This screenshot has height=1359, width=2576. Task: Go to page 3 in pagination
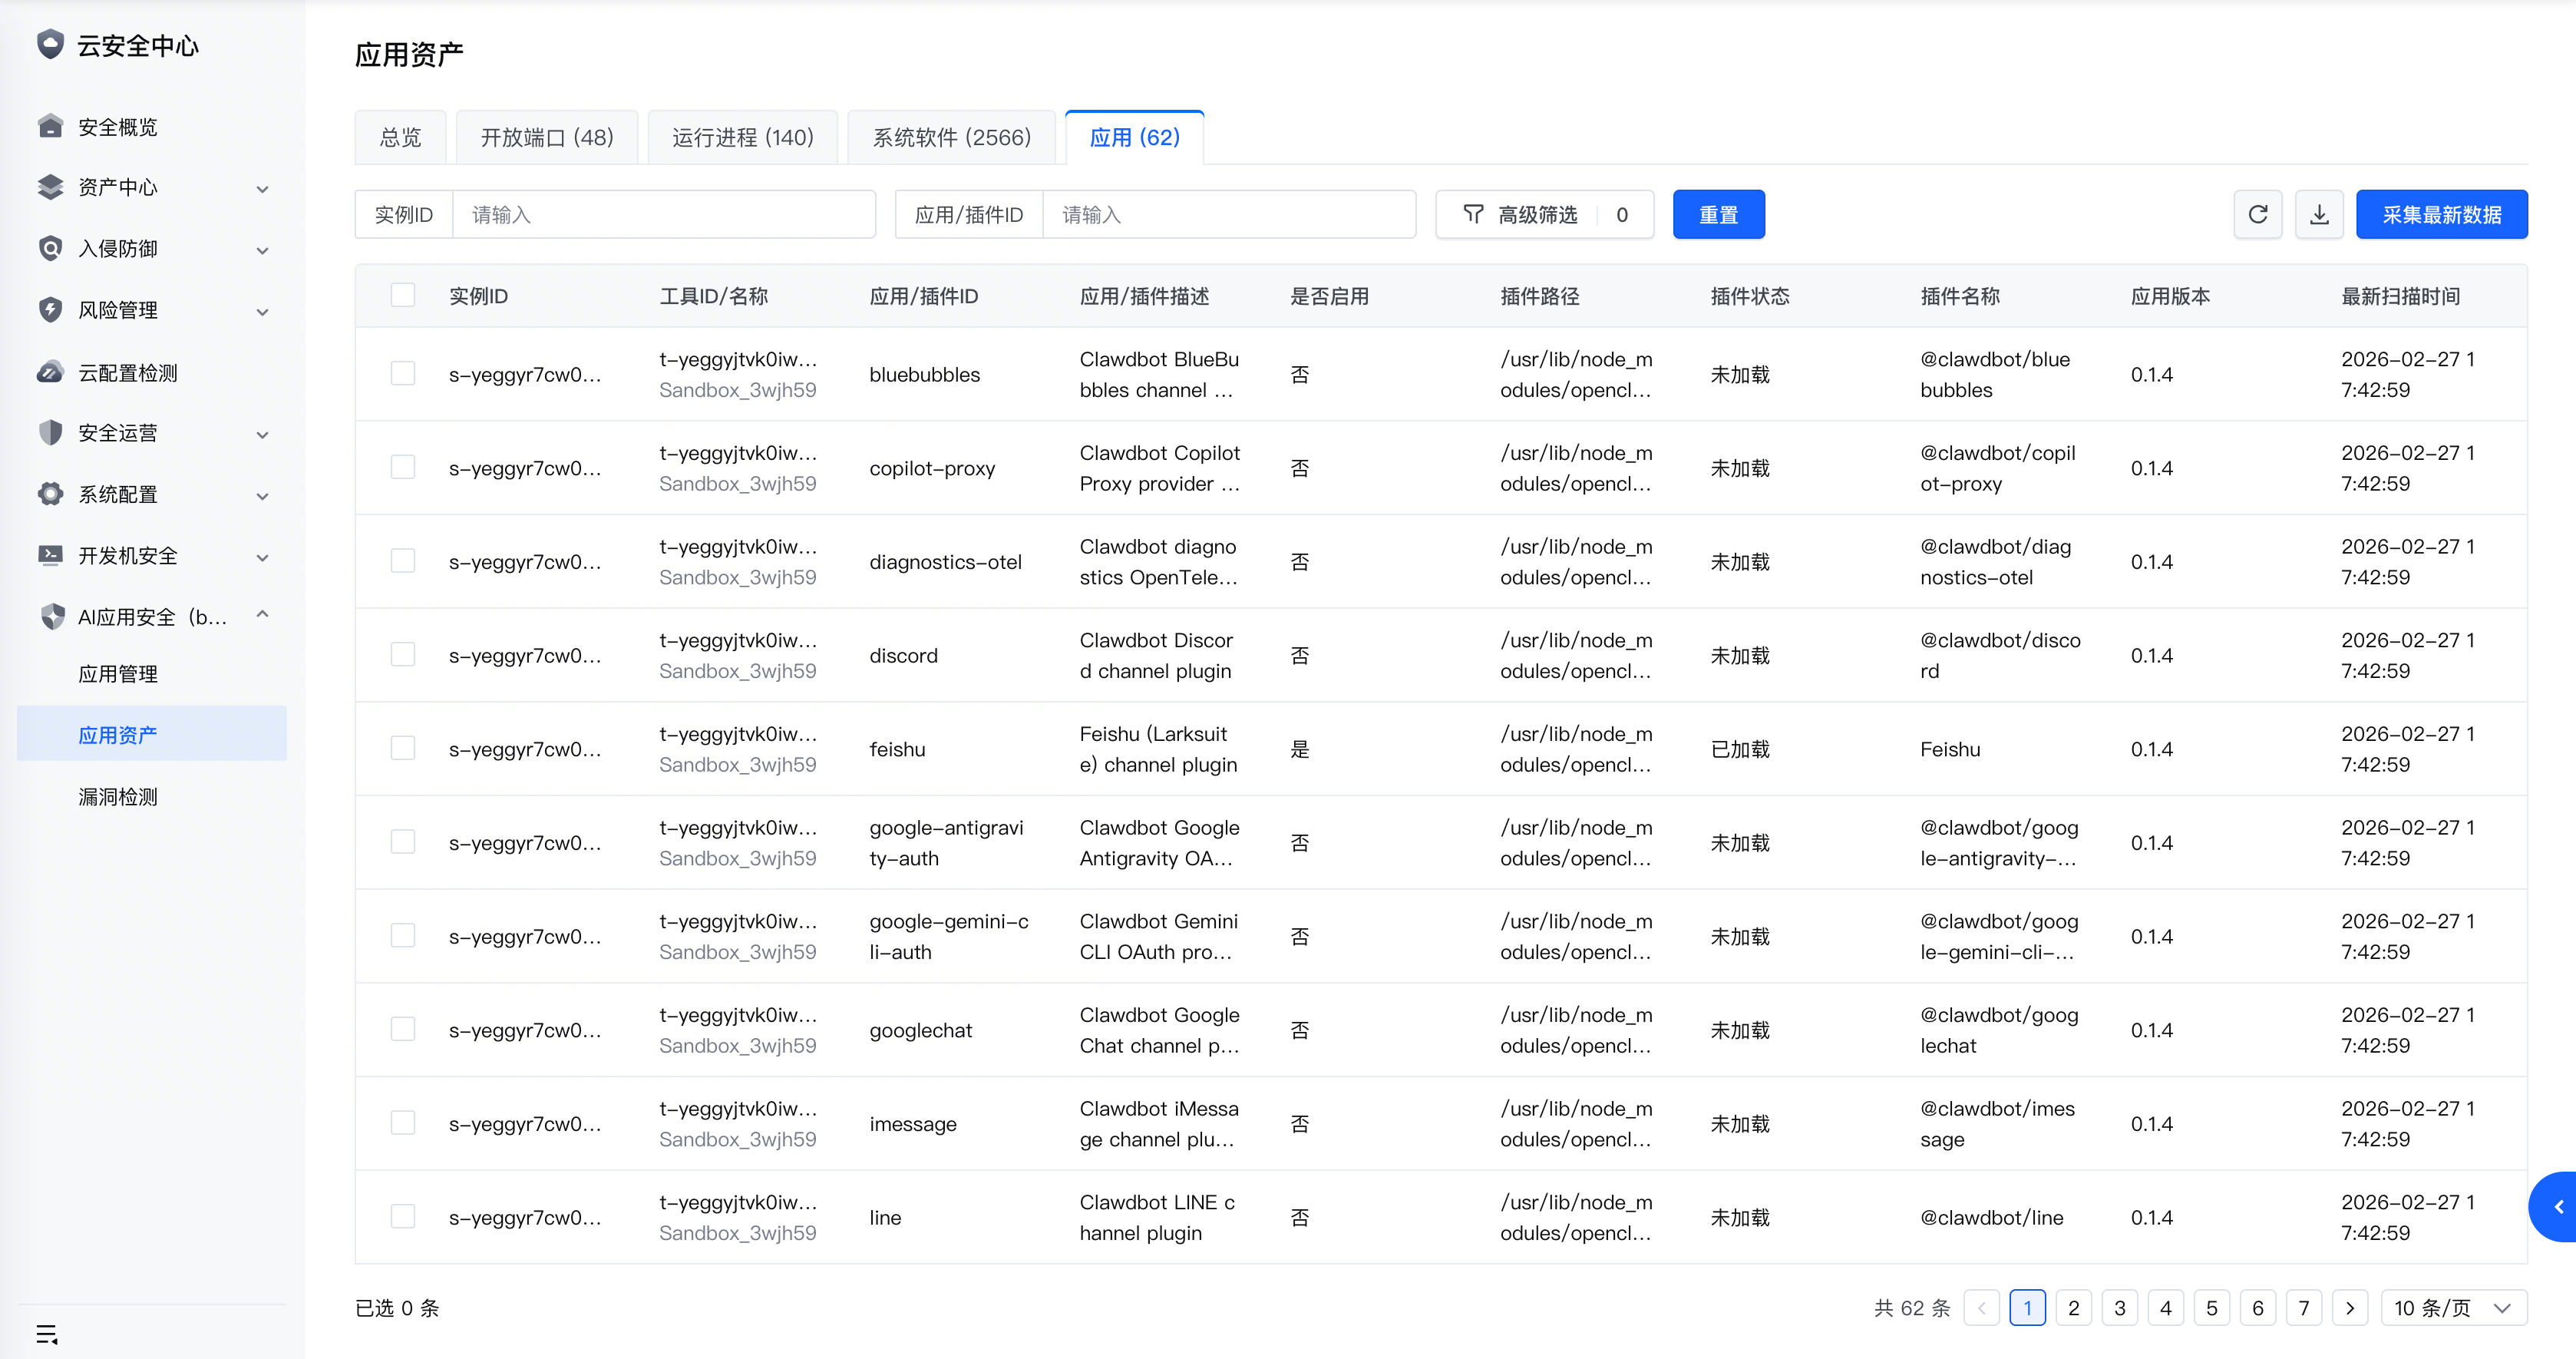pos(2119,1308)
